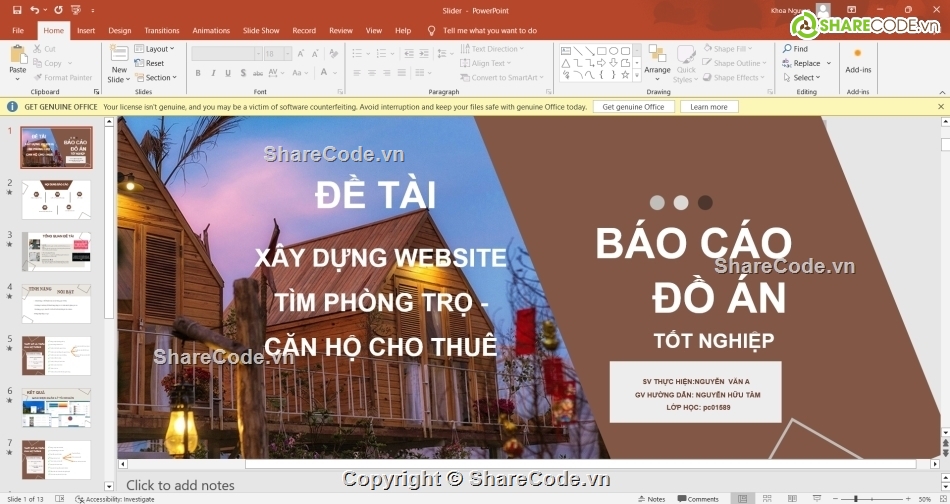The image size is (950, 504).
Task: Open the font name combo box
Action: tap(227, 53)
